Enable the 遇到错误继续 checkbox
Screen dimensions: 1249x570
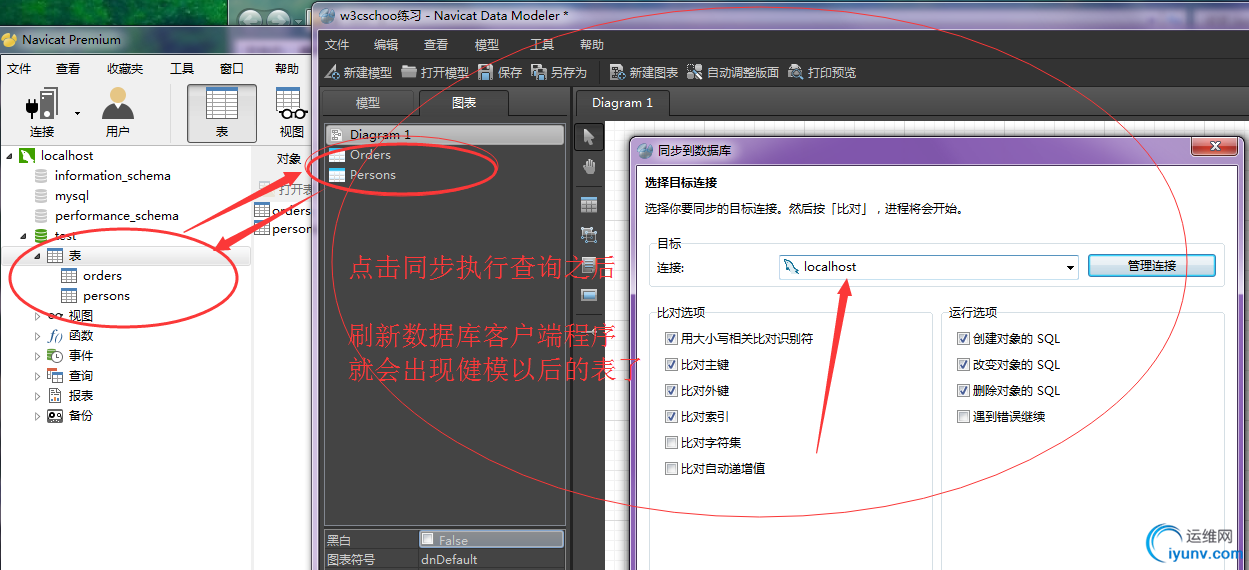(x=963, y=417)
